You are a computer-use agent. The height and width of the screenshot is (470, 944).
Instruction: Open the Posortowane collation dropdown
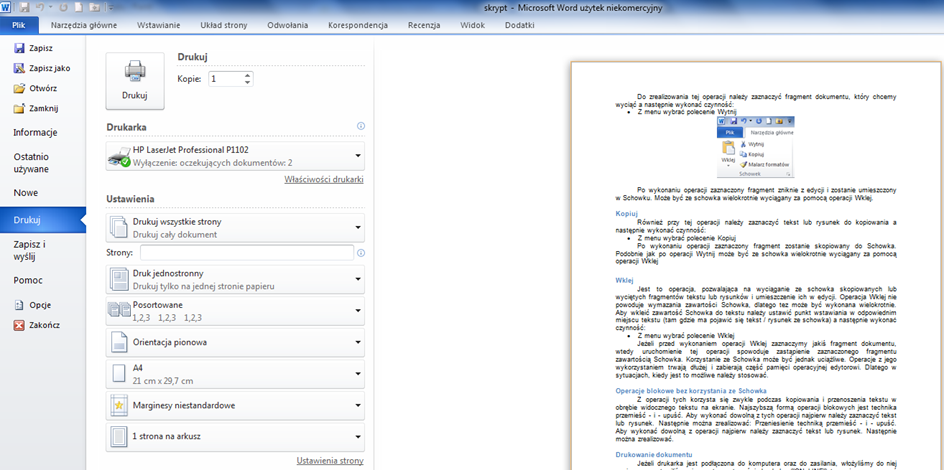(x=235, y=311)
